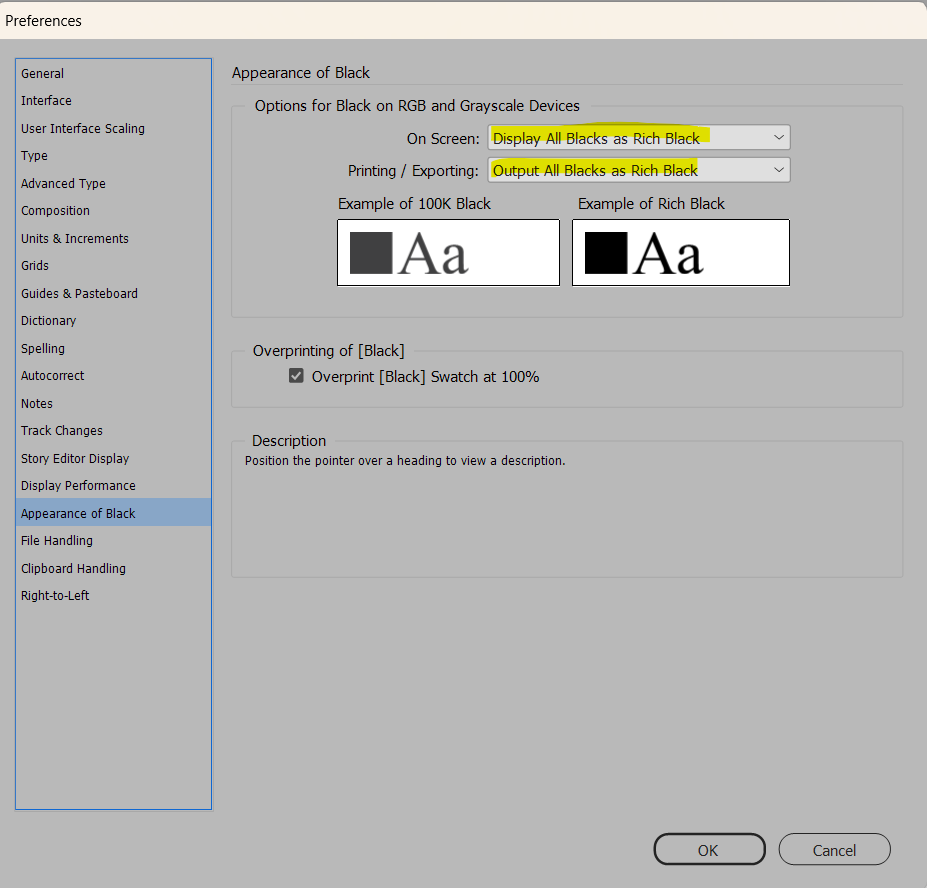Click 'Options for Black on RGB' group heading

417,106
